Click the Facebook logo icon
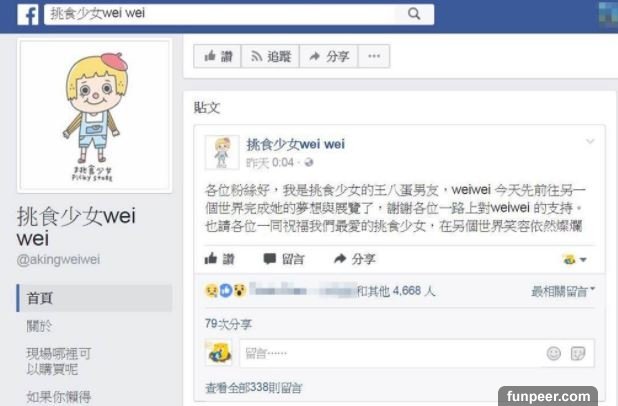This screenshot has width=618, height=406. point(28,15)
